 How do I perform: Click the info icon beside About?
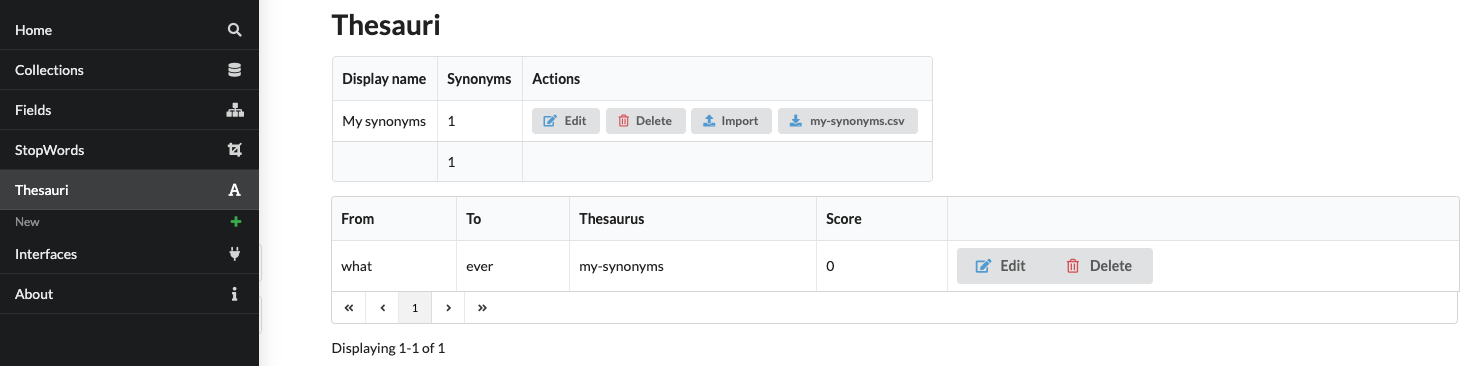[235, 294]
